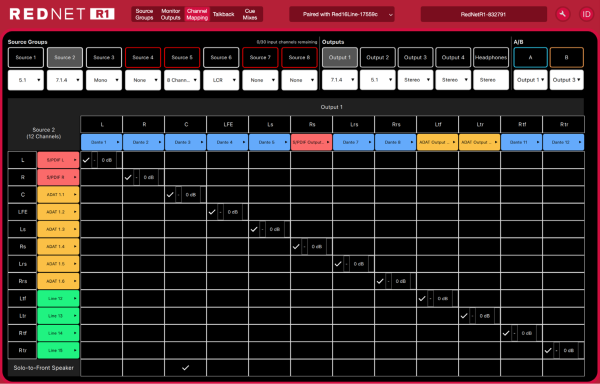This screenshot has width=600, height=384.
Task: Open the ADAT 1.6 input selector
Action: point(58,281)
